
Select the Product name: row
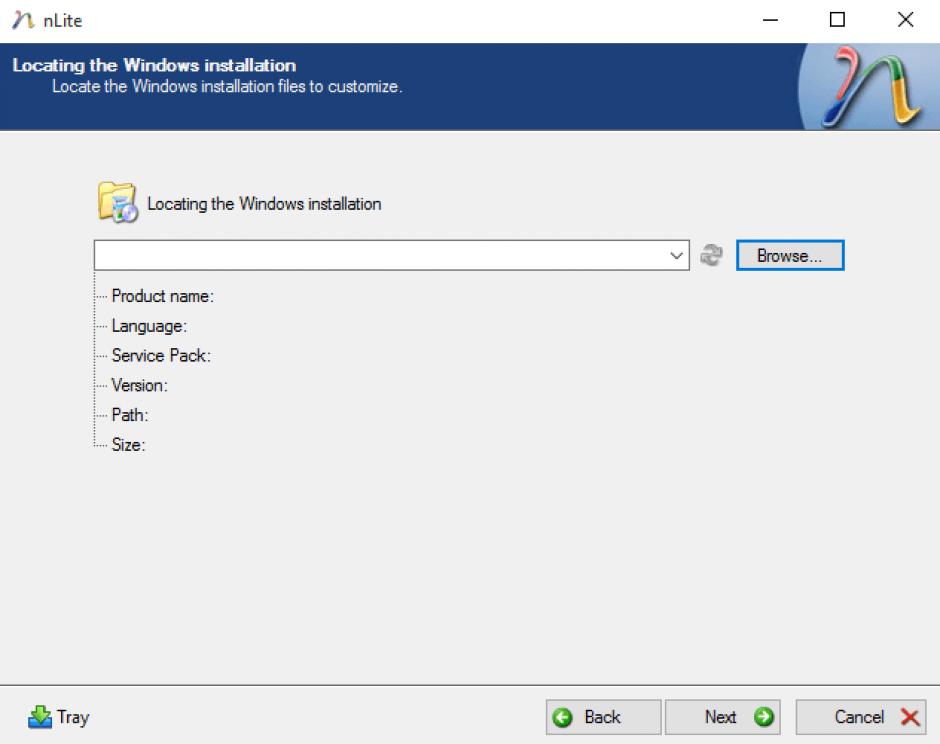tap(162, 296)
